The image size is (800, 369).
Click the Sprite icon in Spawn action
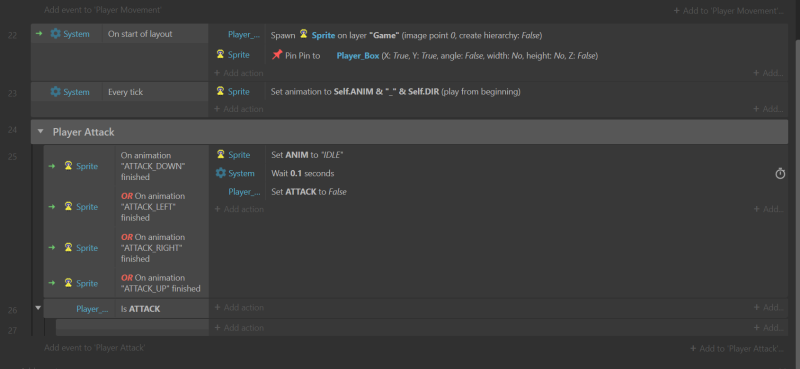coord(304,34)
